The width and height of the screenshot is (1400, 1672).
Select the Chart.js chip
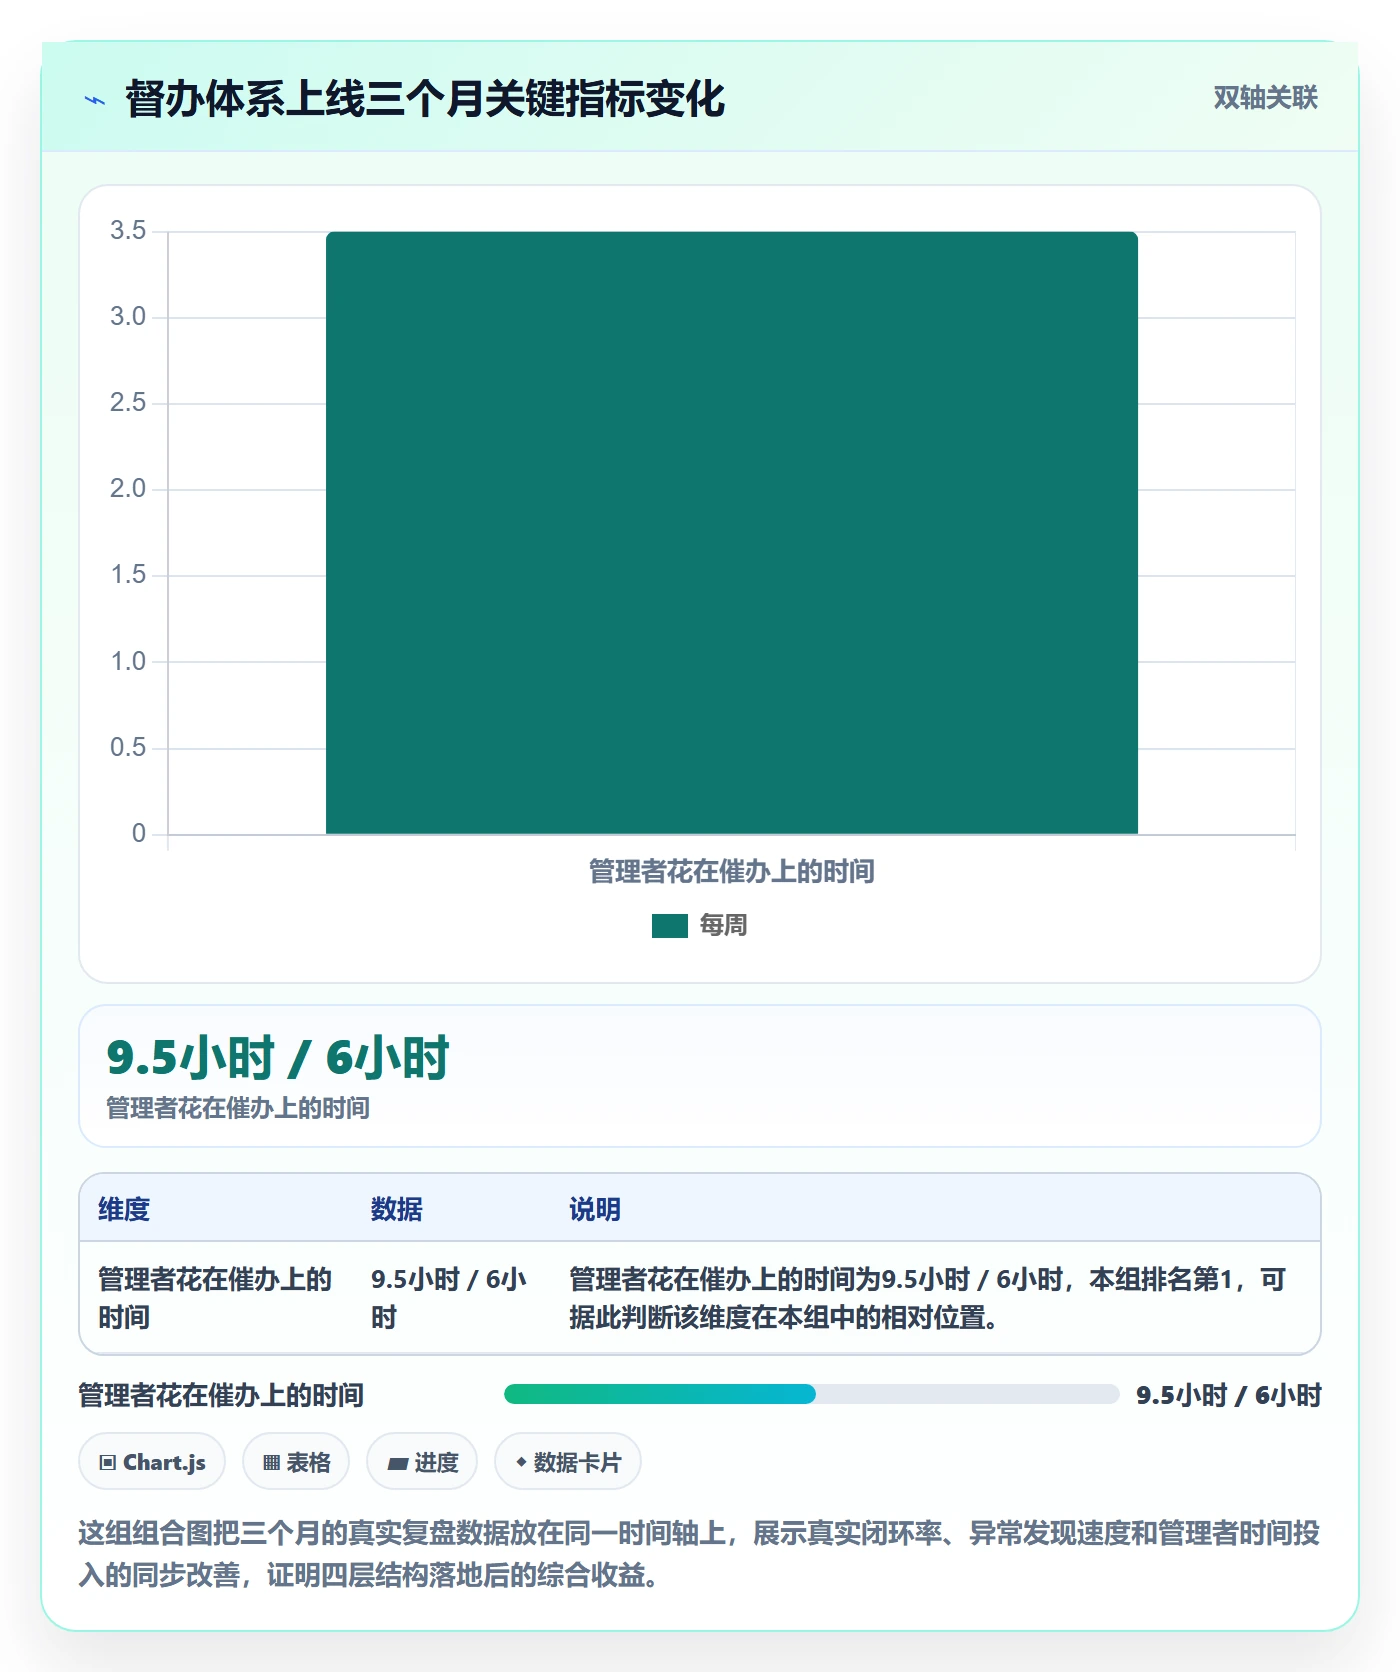pyautogui.click(x=152, y=1462)
